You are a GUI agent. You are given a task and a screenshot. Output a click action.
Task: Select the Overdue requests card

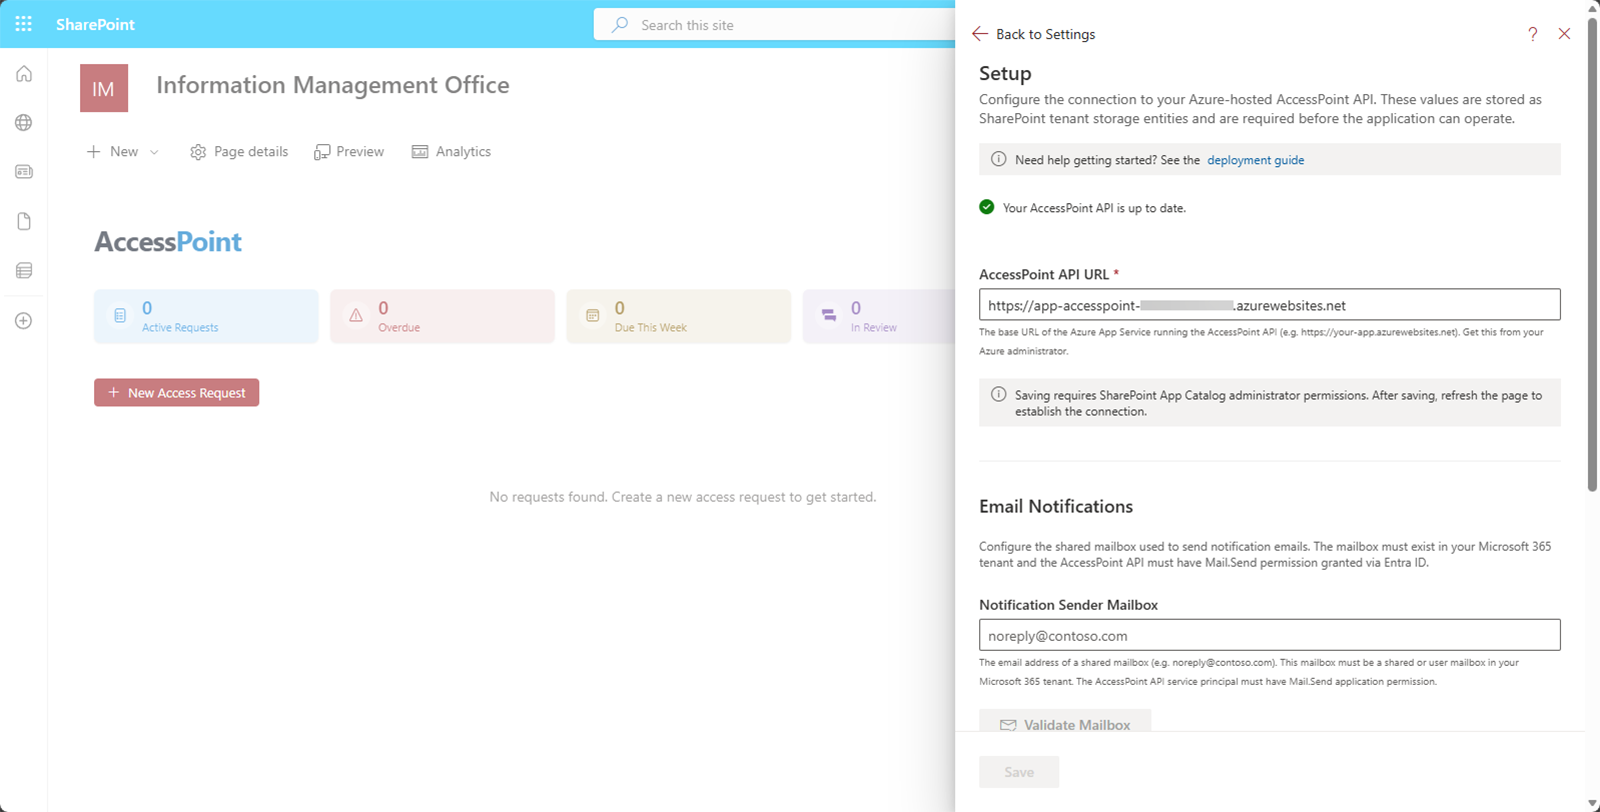point(442,317)
